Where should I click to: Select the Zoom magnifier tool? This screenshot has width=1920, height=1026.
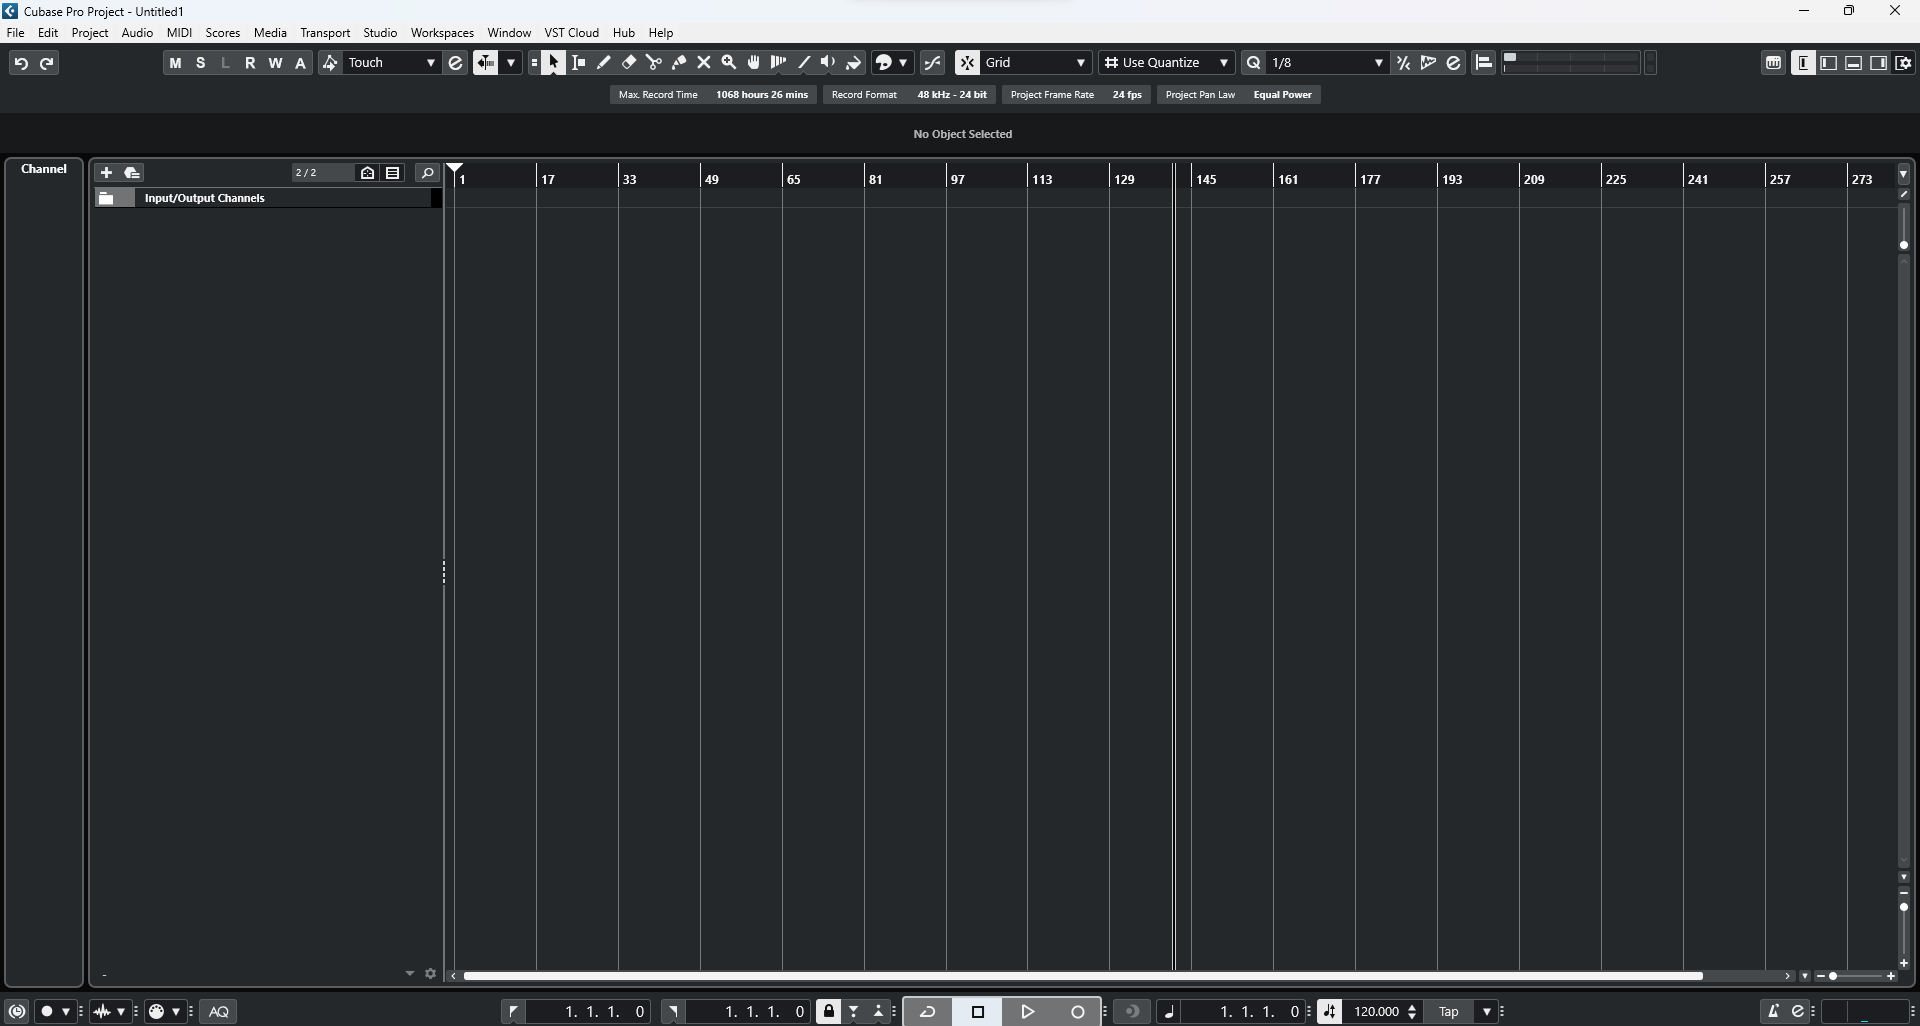[729, 63]
